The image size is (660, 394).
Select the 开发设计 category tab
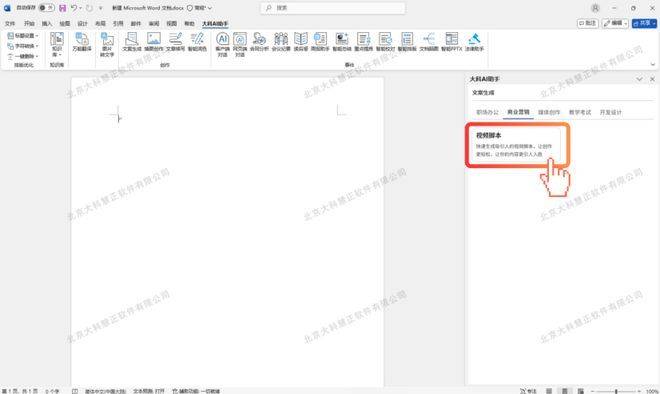click(x=610, y=112)
